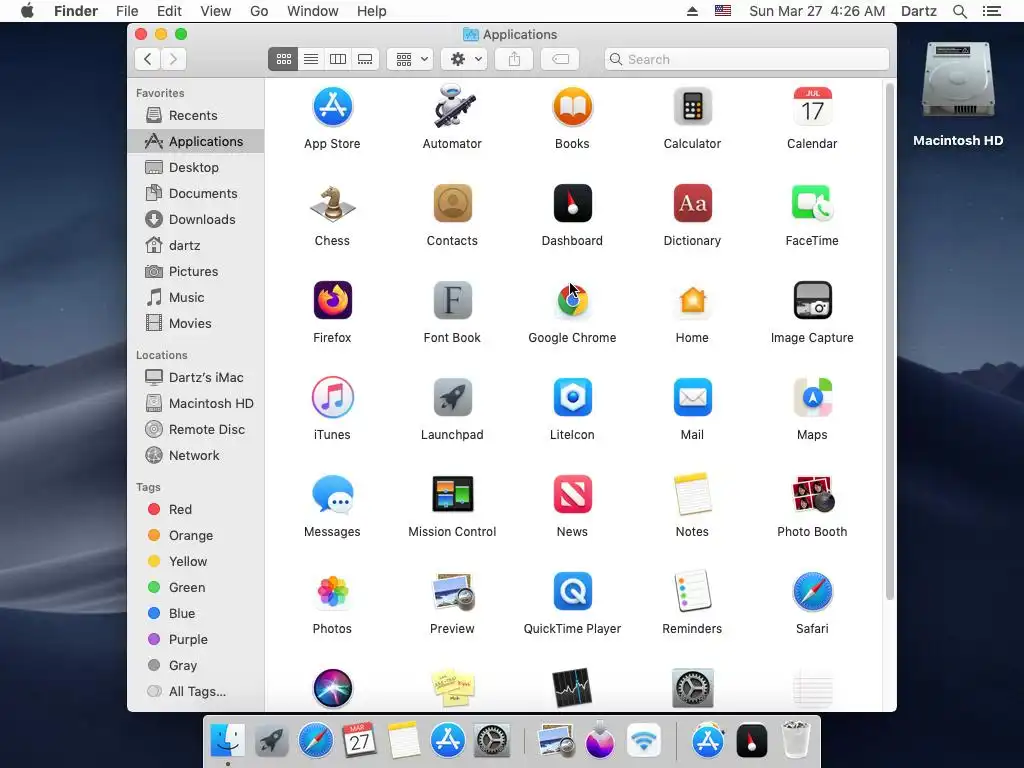Viewport: 1024px width, 768px height.
Task: Click the Launchpad app in Applications folder
Action: pos(452,397)
